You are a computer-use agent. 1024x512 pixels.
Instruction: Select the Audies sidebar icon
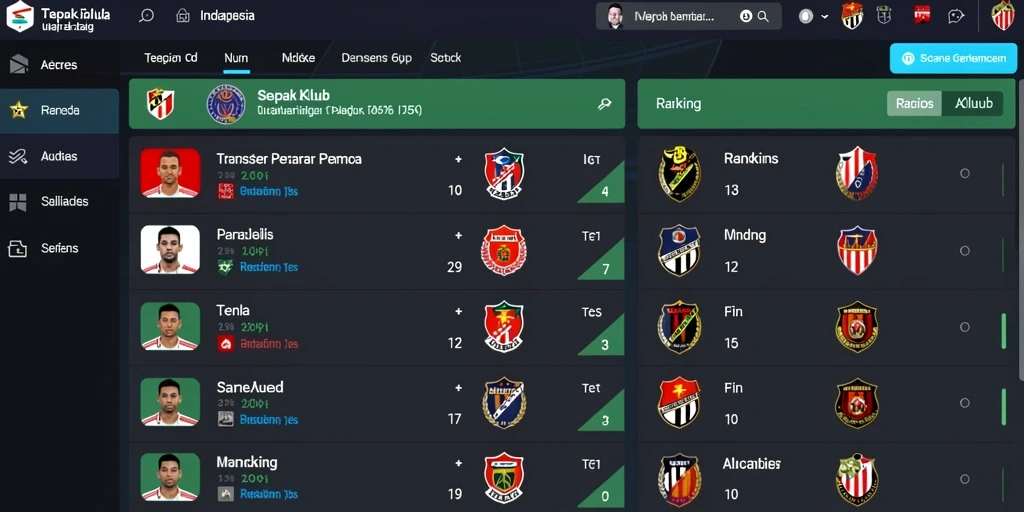point(18,156)
